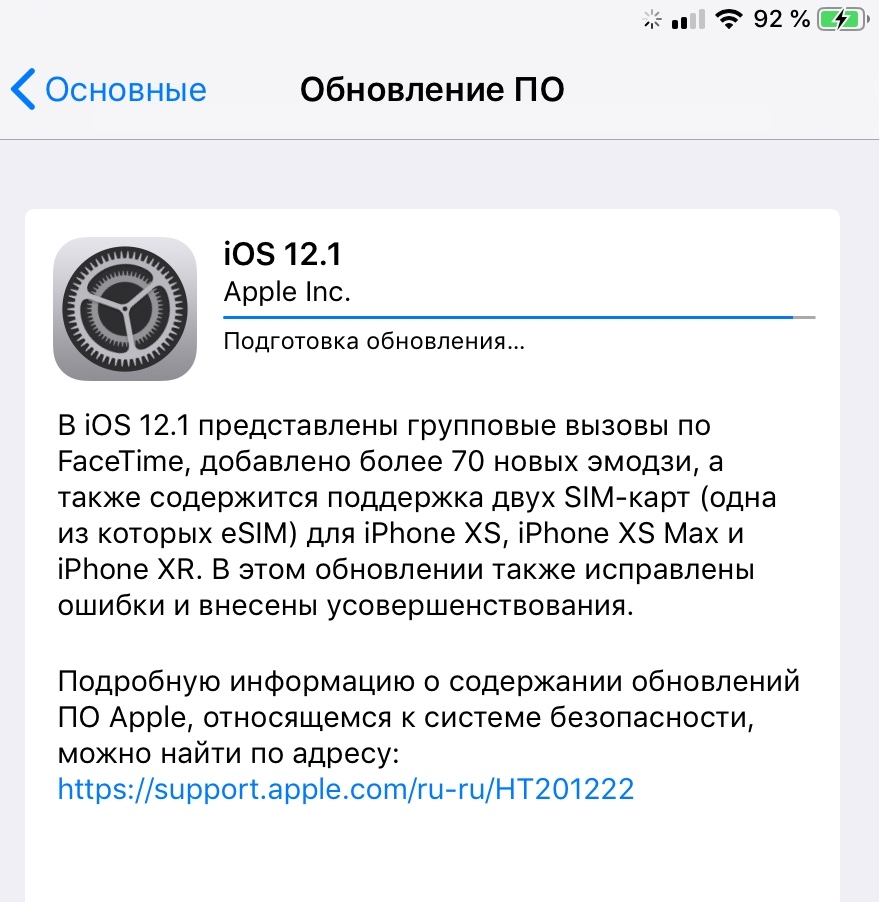
Task: Tap the 92 % battery percentage
Action: click(782, 20)
